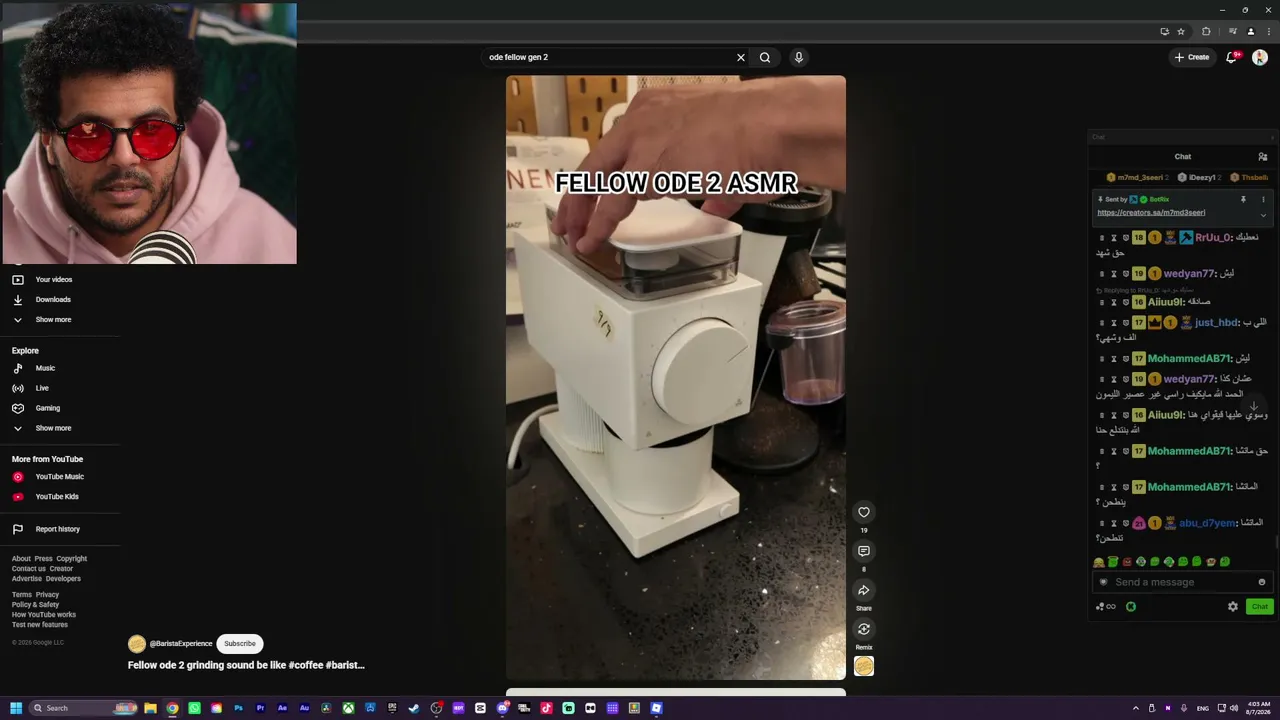Click the YouTube search magnifier button

pos(765,57)
